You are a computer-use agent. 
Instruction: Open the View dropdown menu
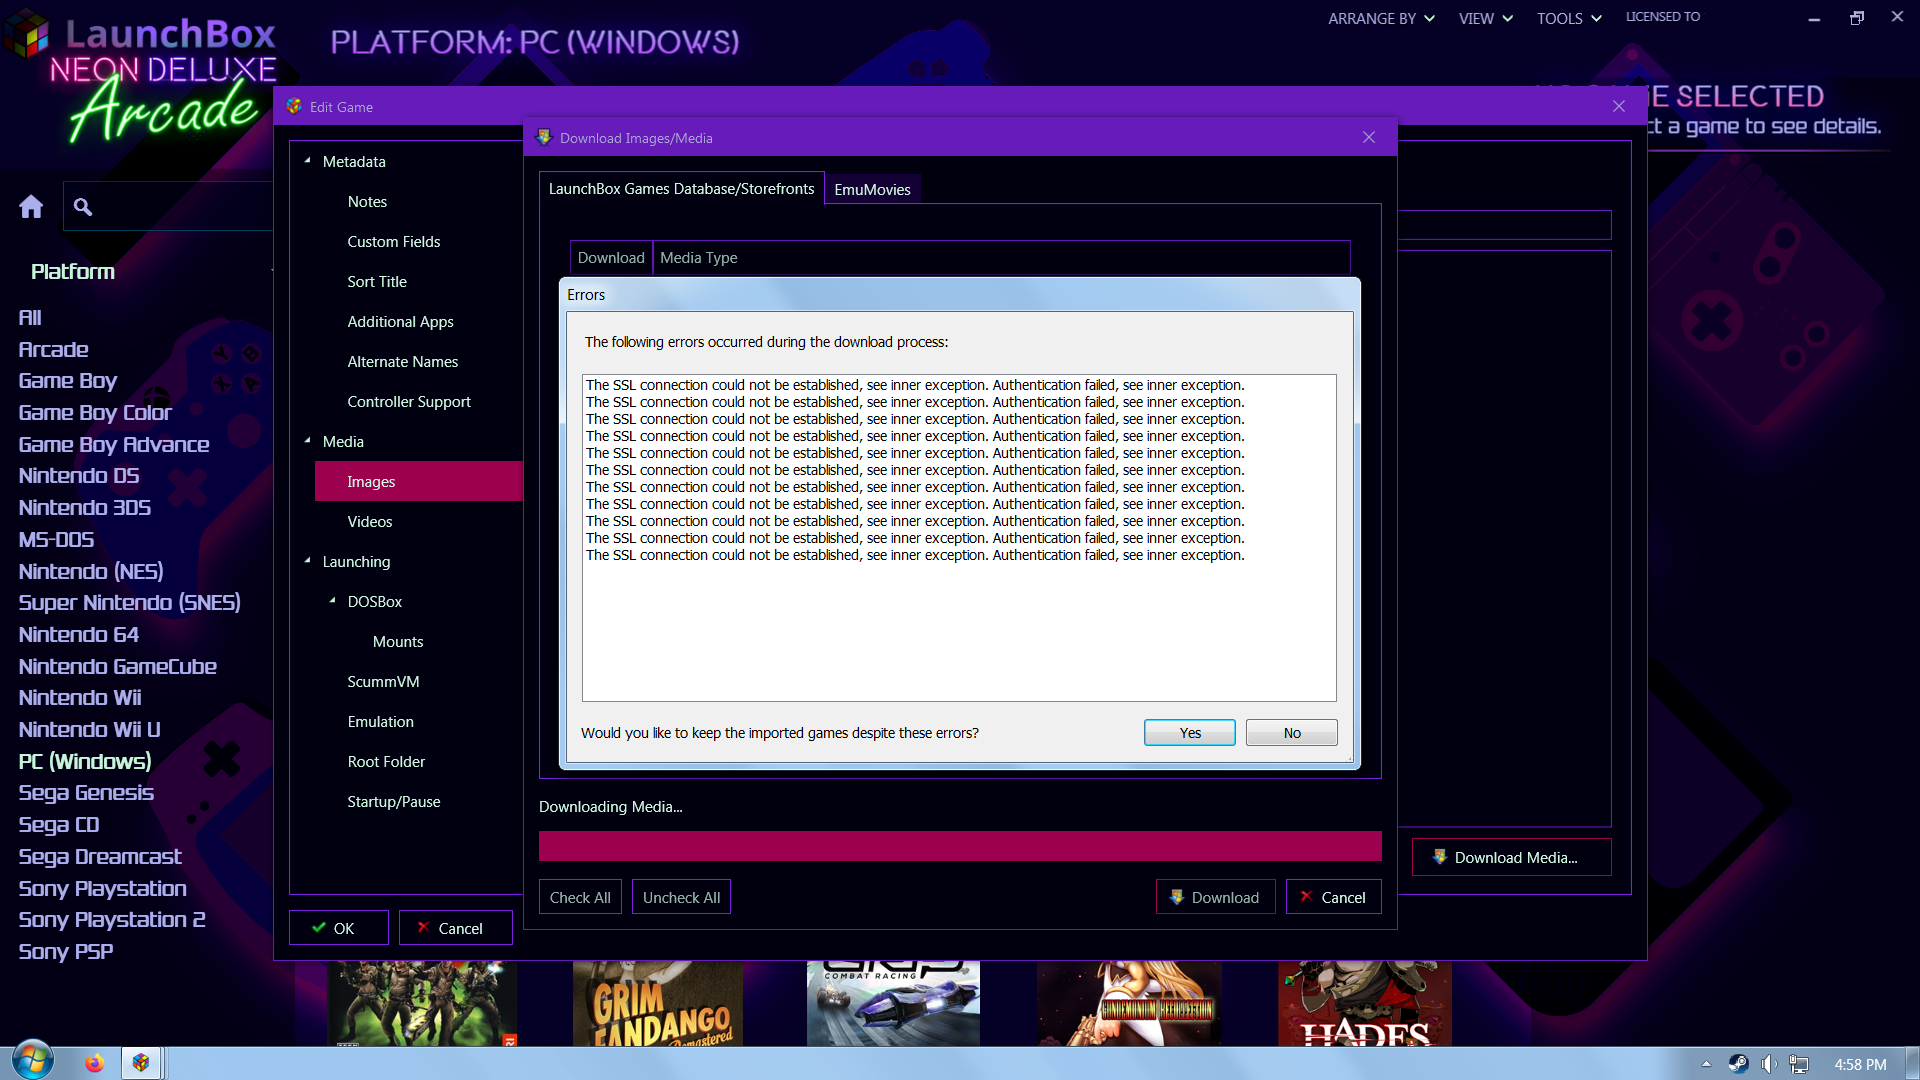click(1485, 18)
